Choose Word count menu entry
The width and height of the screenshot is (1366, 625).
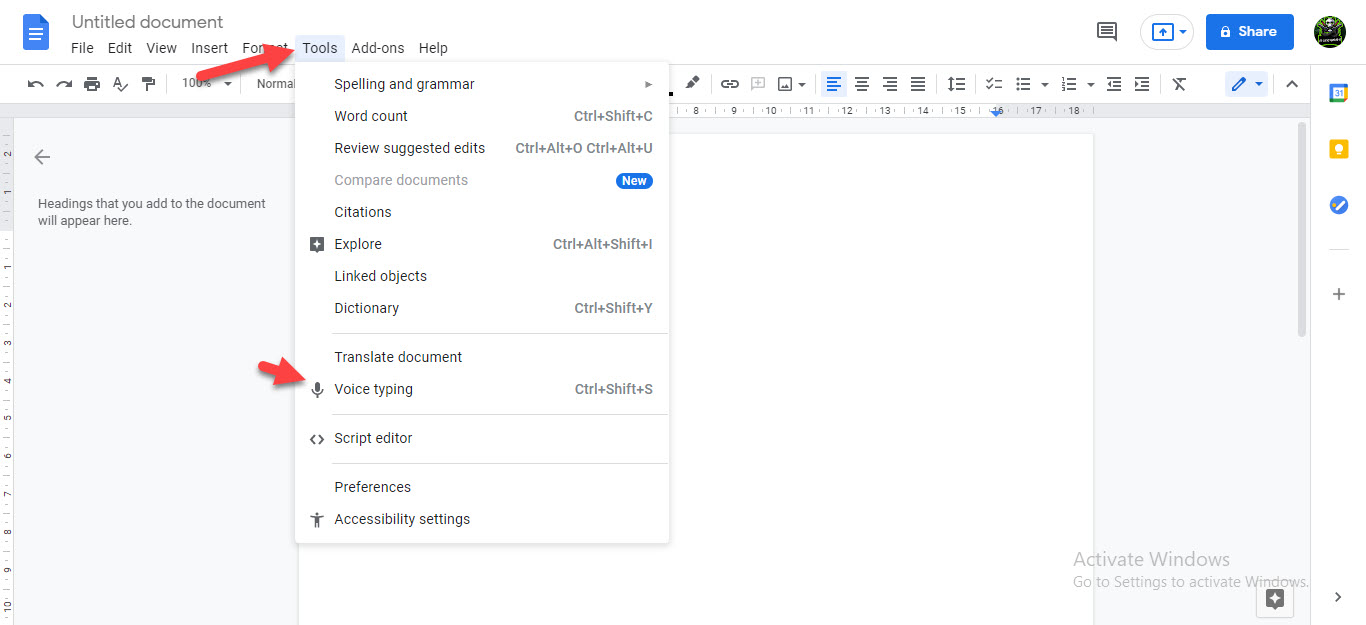[371, 116]
